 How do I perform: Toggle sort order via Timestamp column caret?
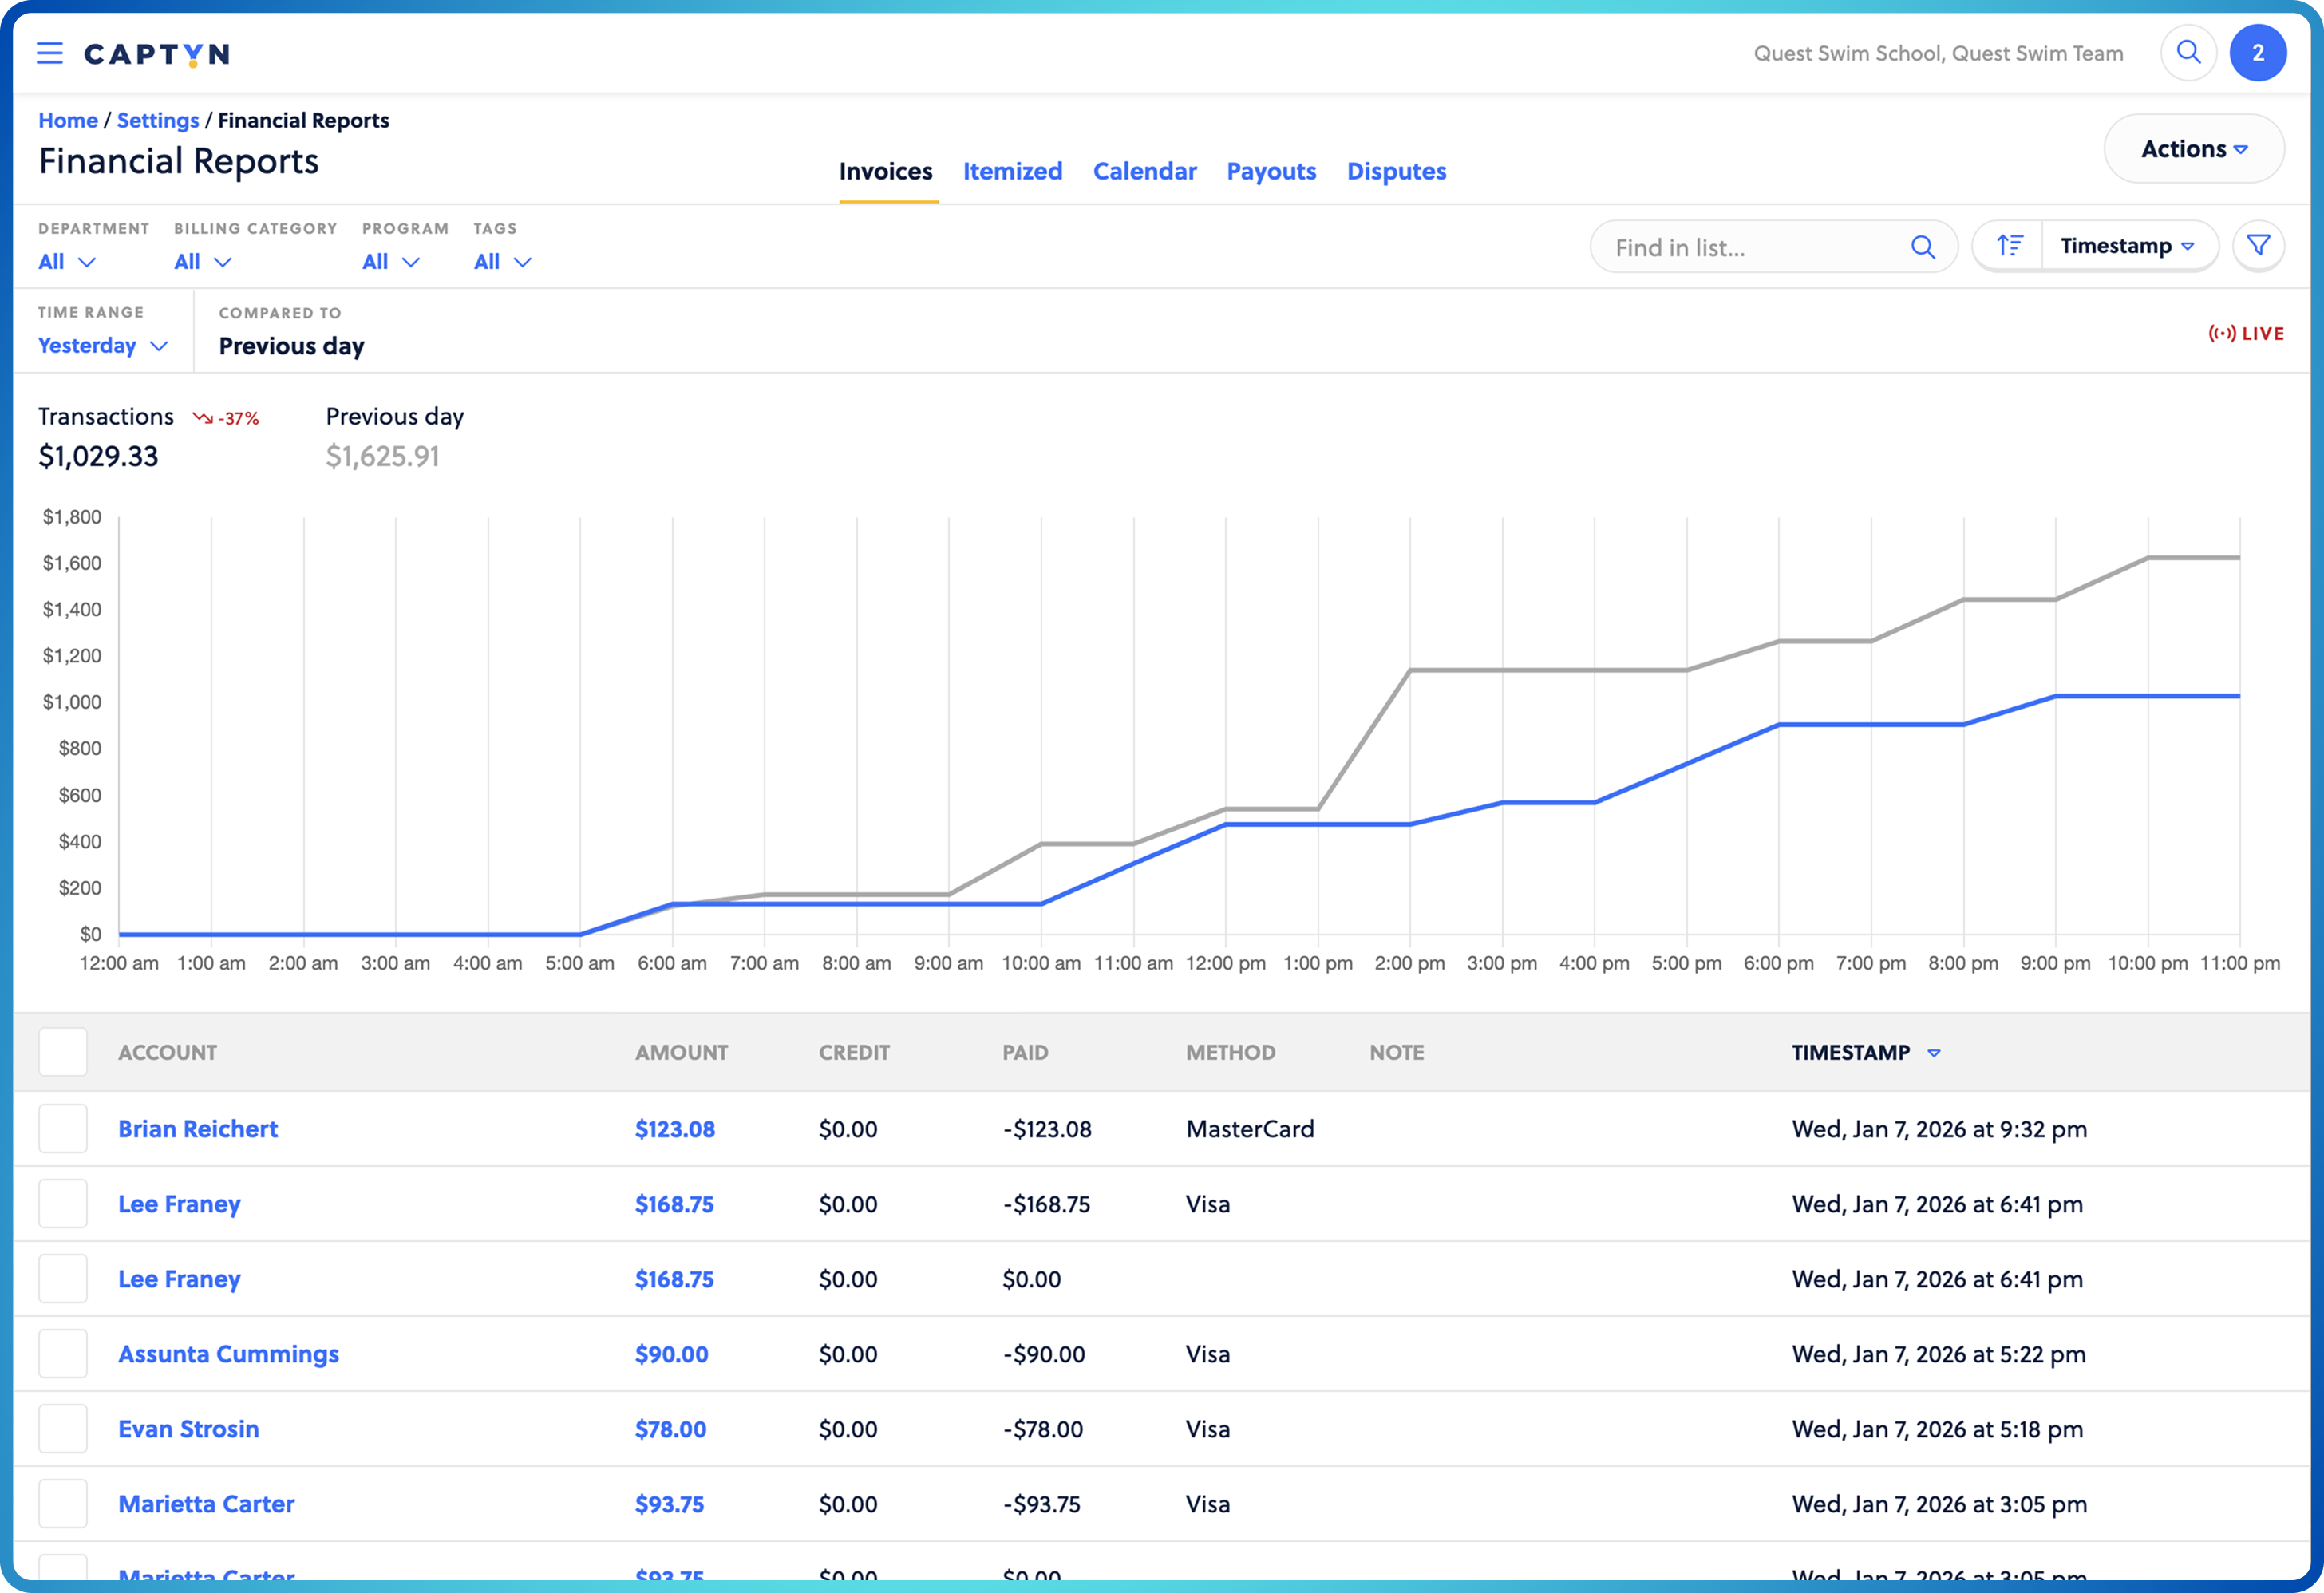[1934, 1052]
